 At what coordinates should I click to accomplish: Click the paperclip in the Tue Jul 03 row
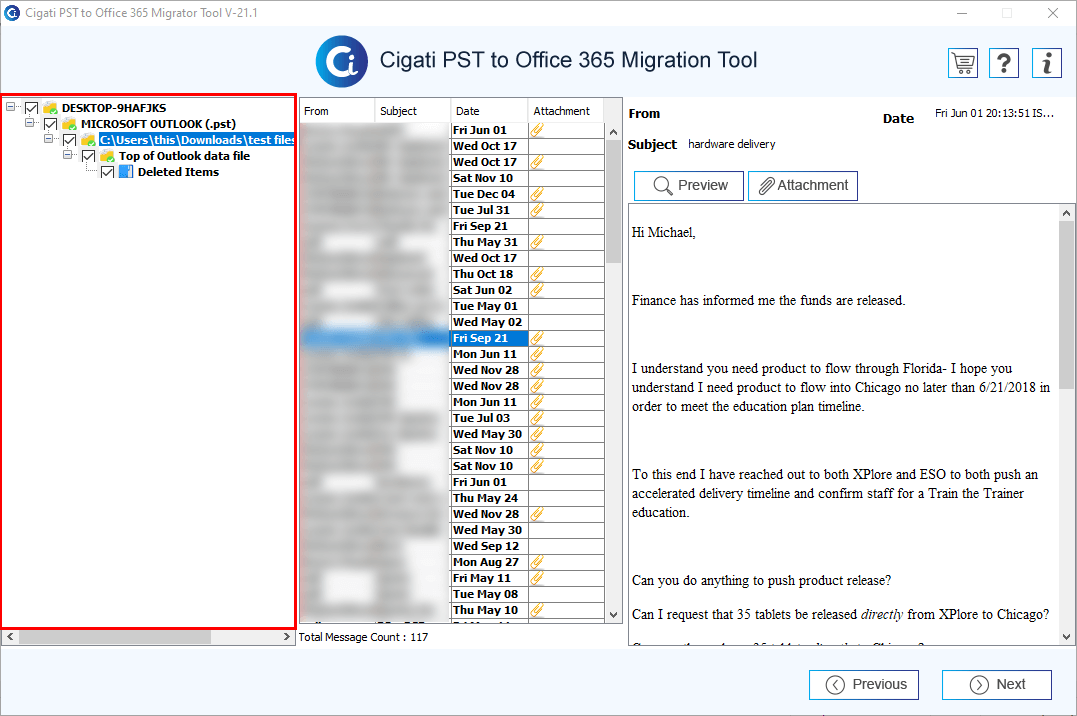(537, 418)
